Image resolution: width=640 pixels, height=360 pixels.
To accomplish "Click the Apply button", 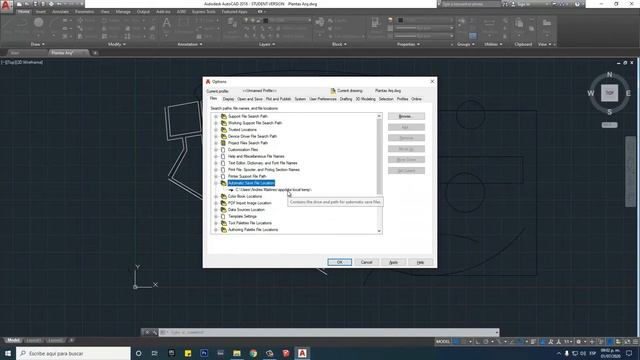I will (393, 262).
